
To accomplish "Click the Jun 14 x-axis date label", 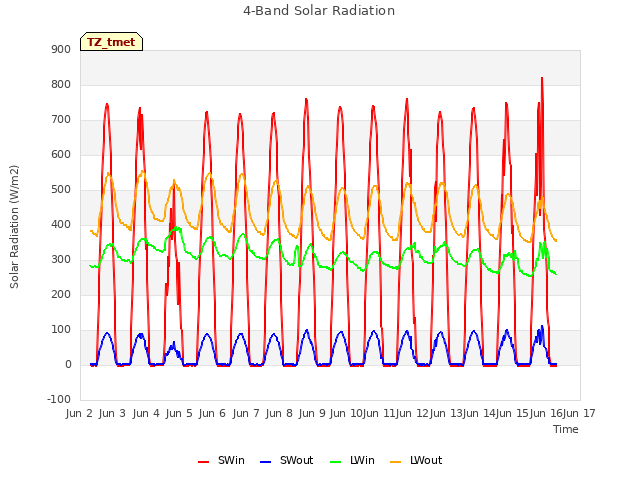I will 479,413.
